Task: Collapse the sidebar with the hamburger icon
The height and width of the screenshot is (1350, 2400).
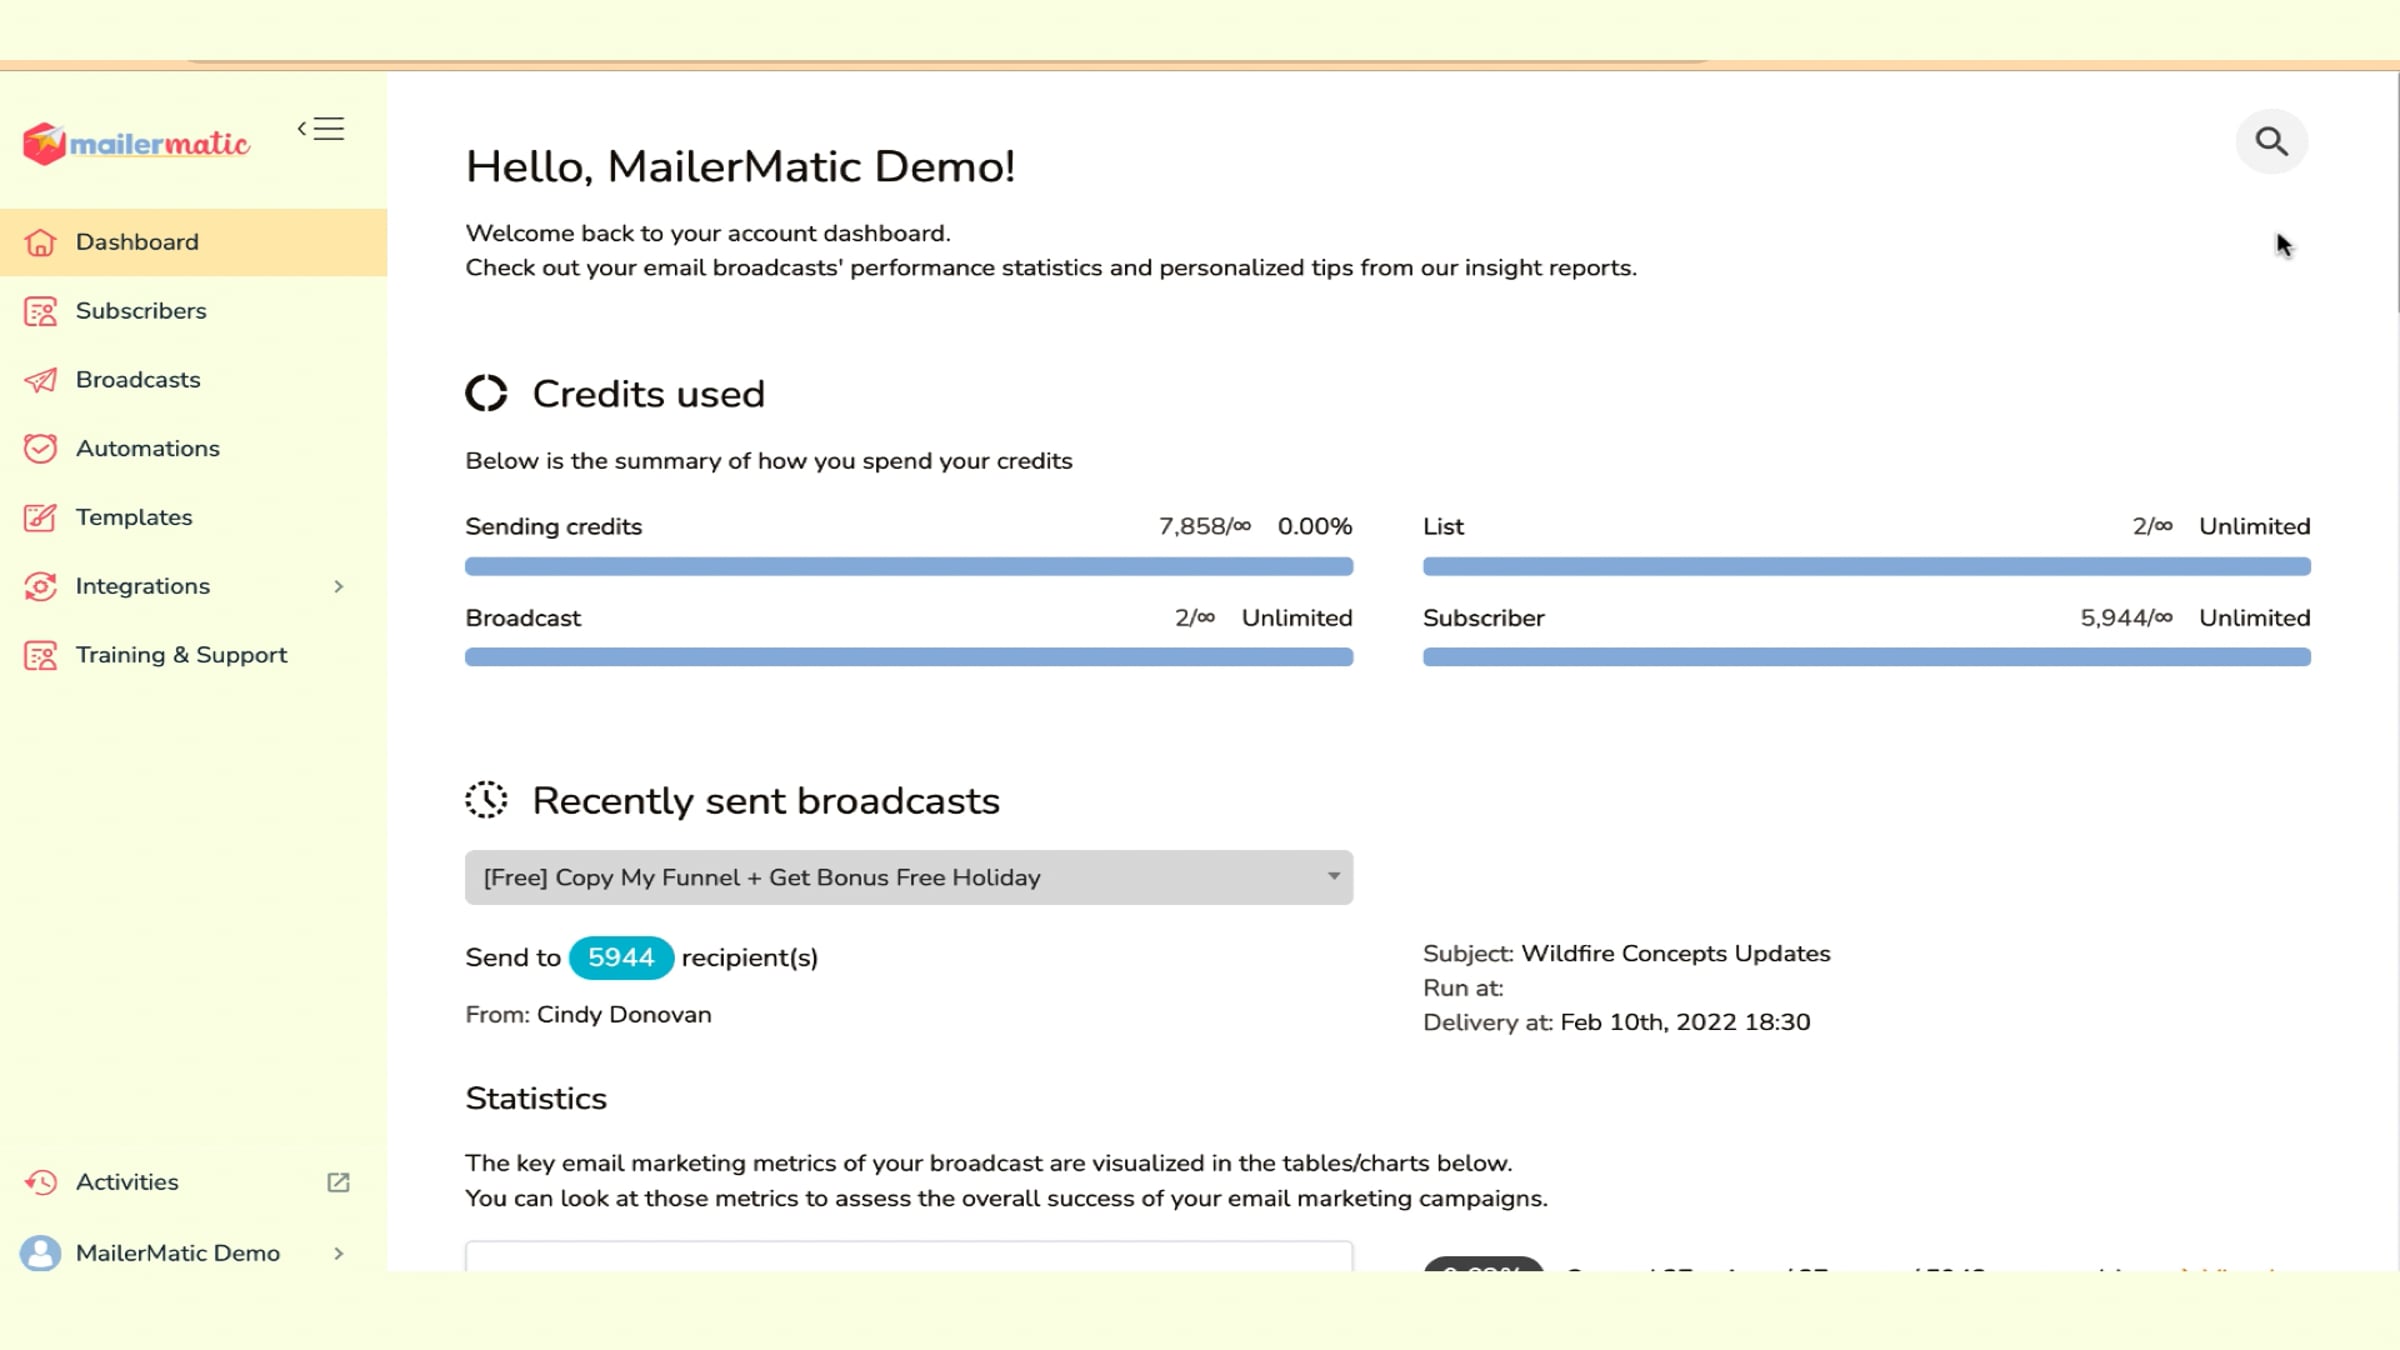Action: click(x=322, y=129)
